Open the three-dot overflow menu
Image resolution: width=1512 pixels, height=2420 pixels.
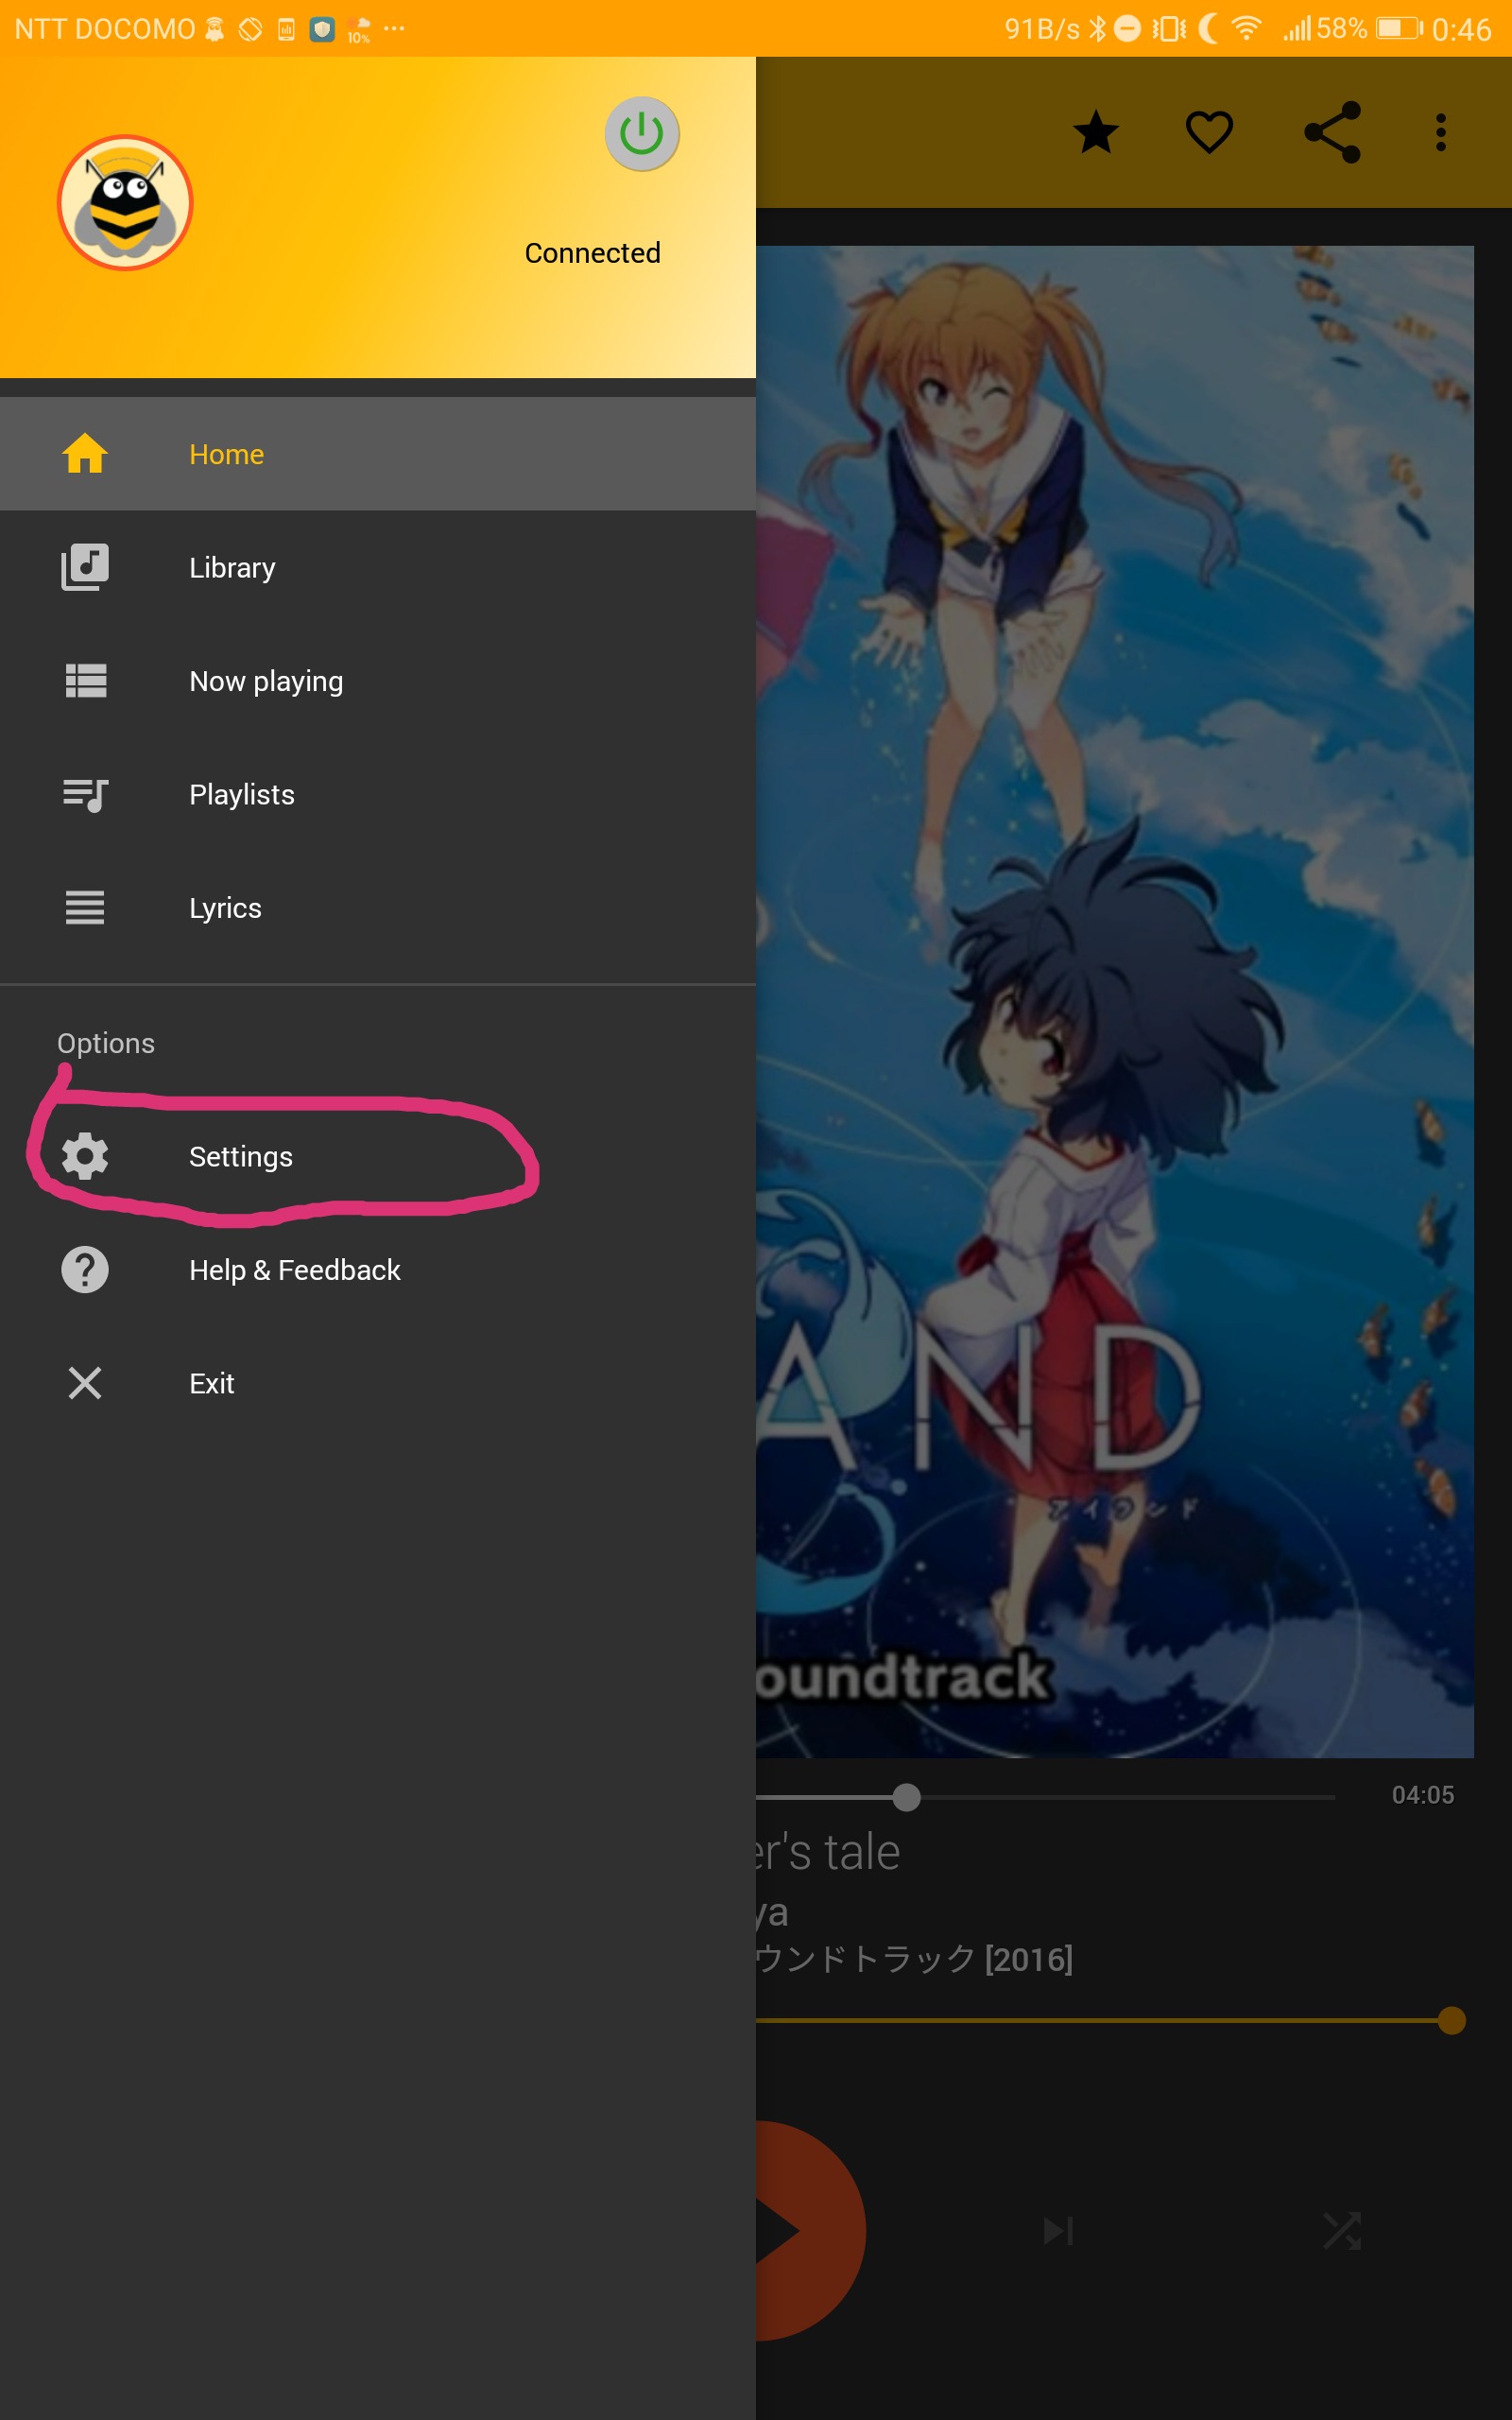point(1441,132)
